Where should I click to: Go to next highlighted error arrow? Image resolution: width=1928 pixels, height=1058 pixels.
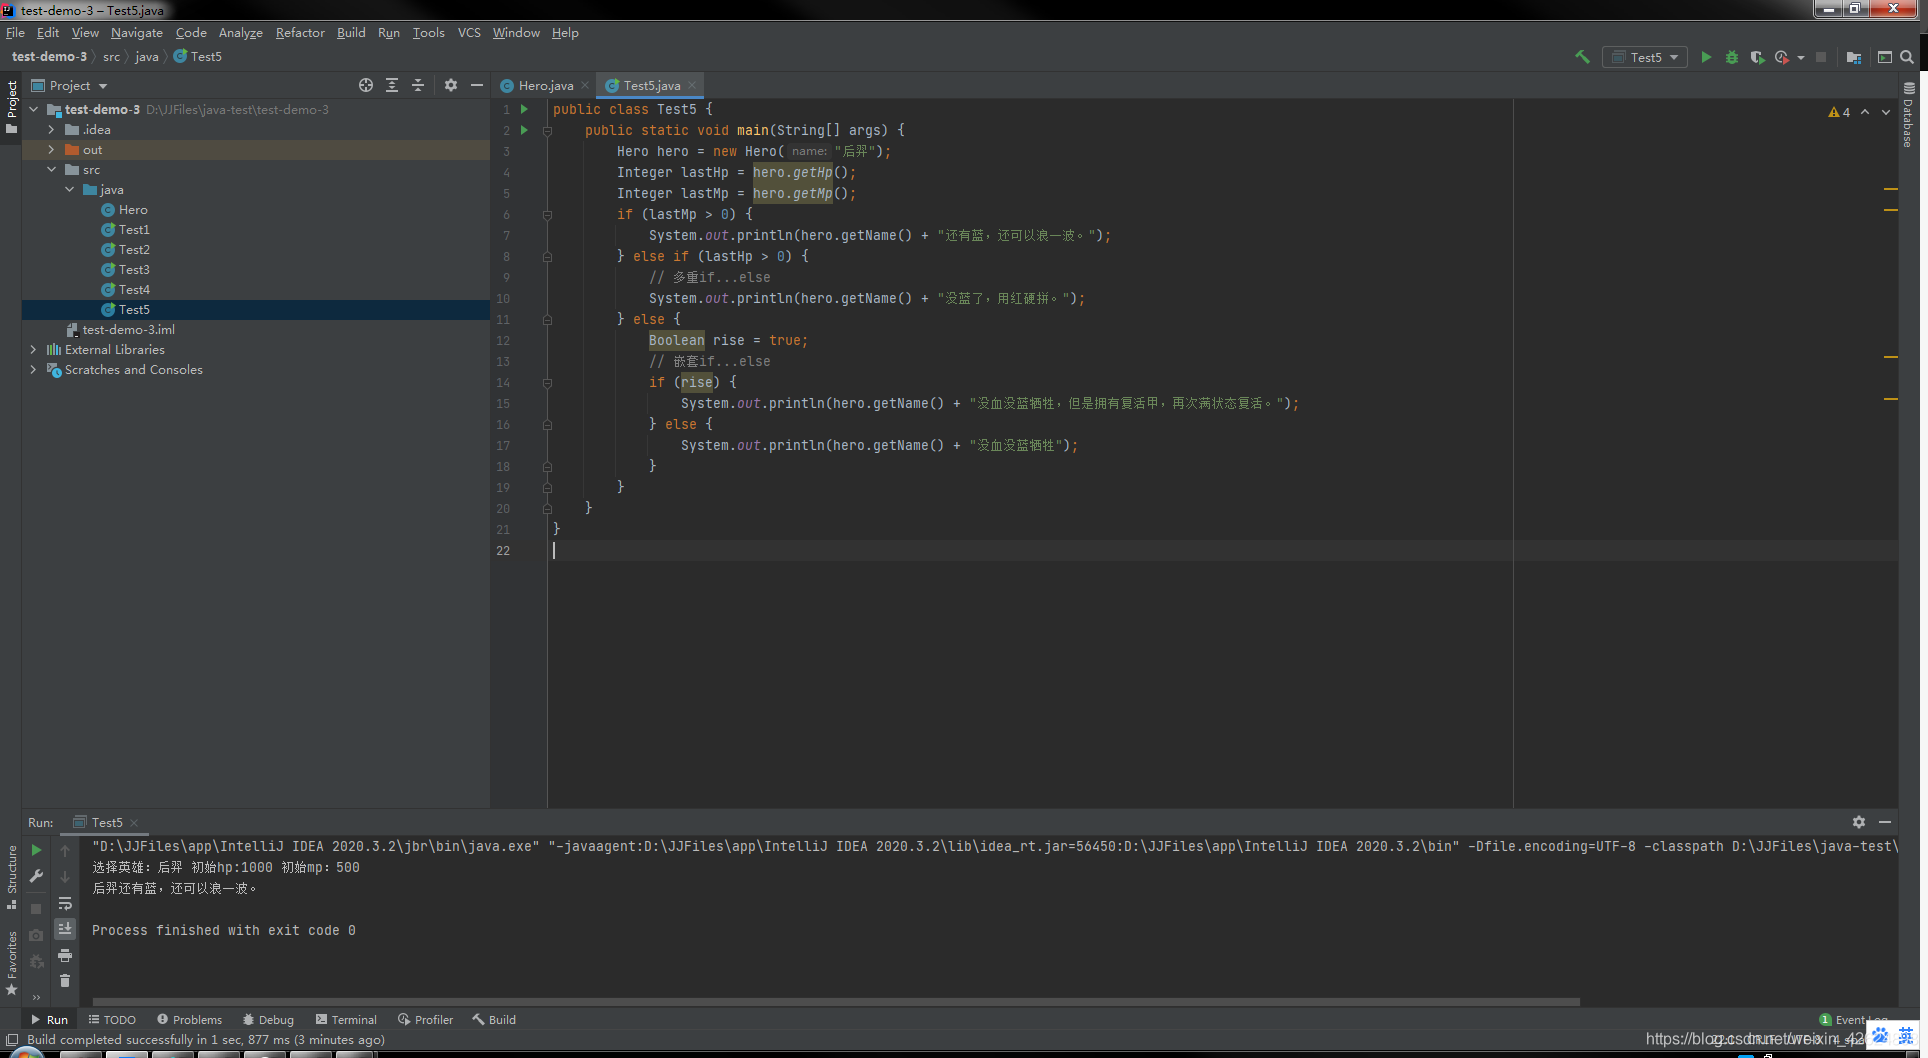[1886, 112]
